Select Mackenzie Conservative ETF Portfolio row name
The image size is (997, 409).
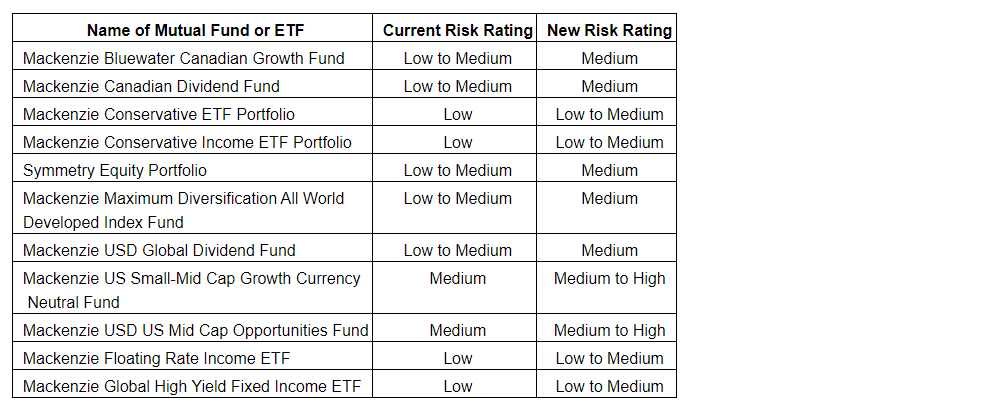pyautogui.click(x=159, y=114)
